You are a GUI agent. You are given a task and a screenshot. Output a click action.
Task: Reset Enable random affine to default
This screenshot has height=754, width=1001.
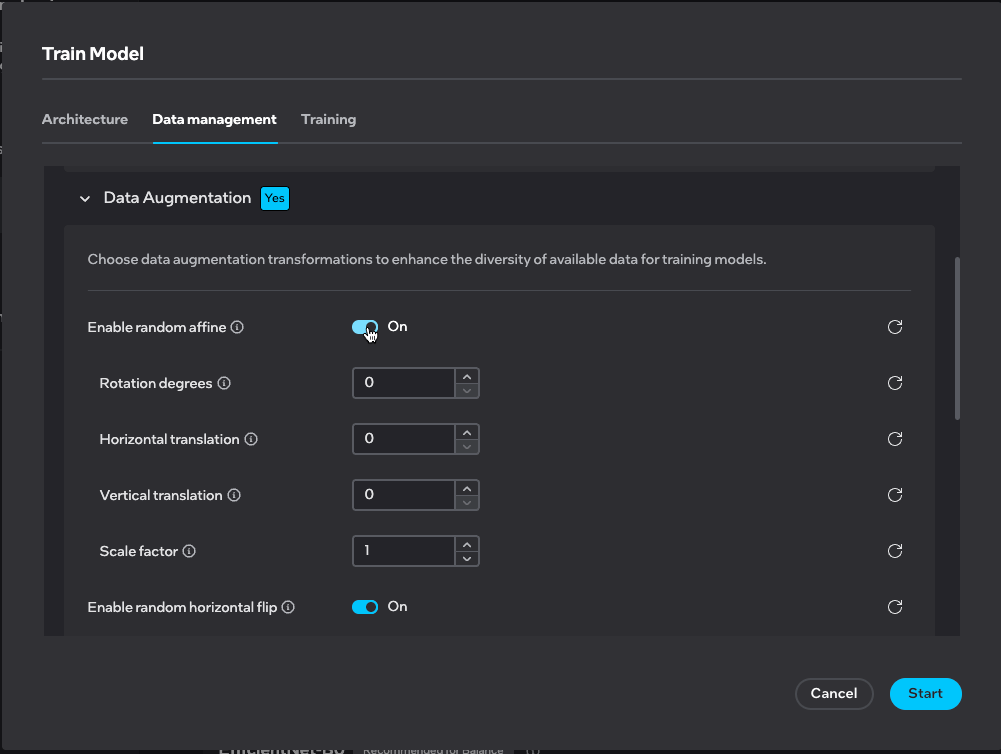895,327
